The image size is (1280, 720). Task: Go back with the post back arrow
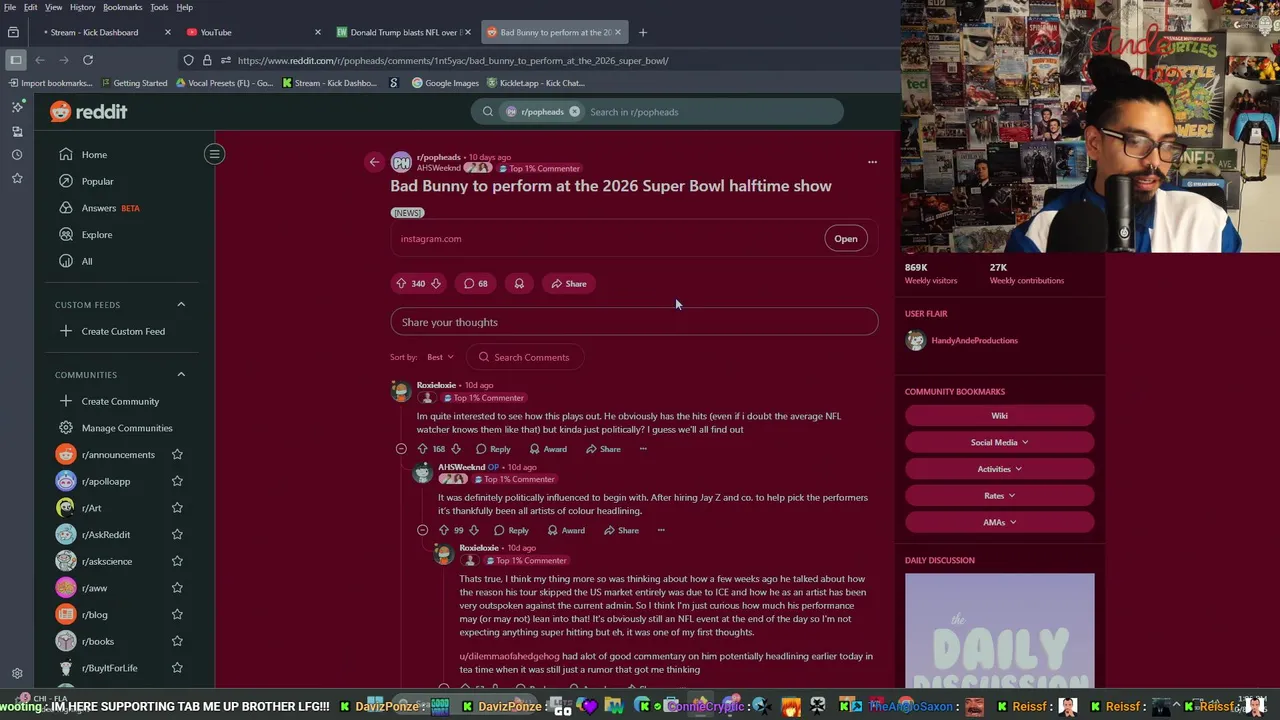click(x=374, y=162)
